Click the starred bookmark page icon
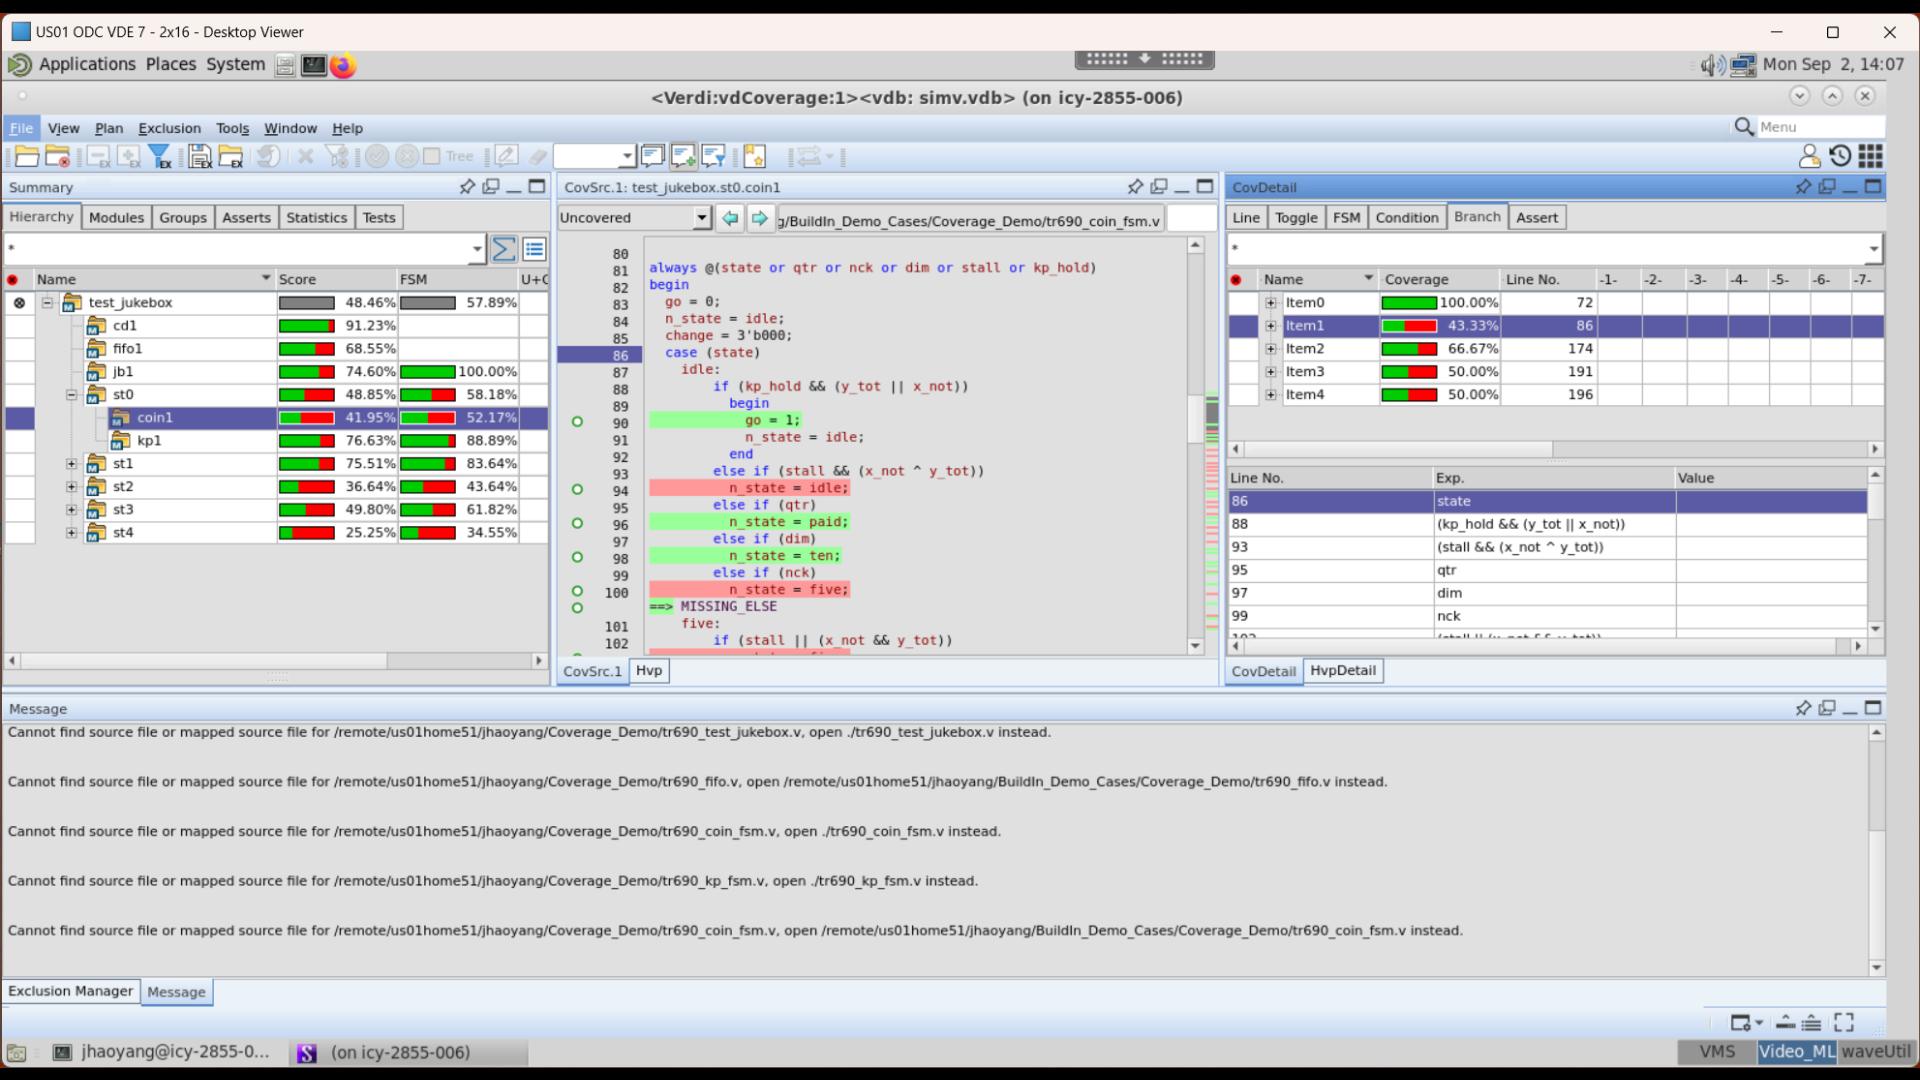Viewport: 1920px width, 1080px height. (754, 156)
